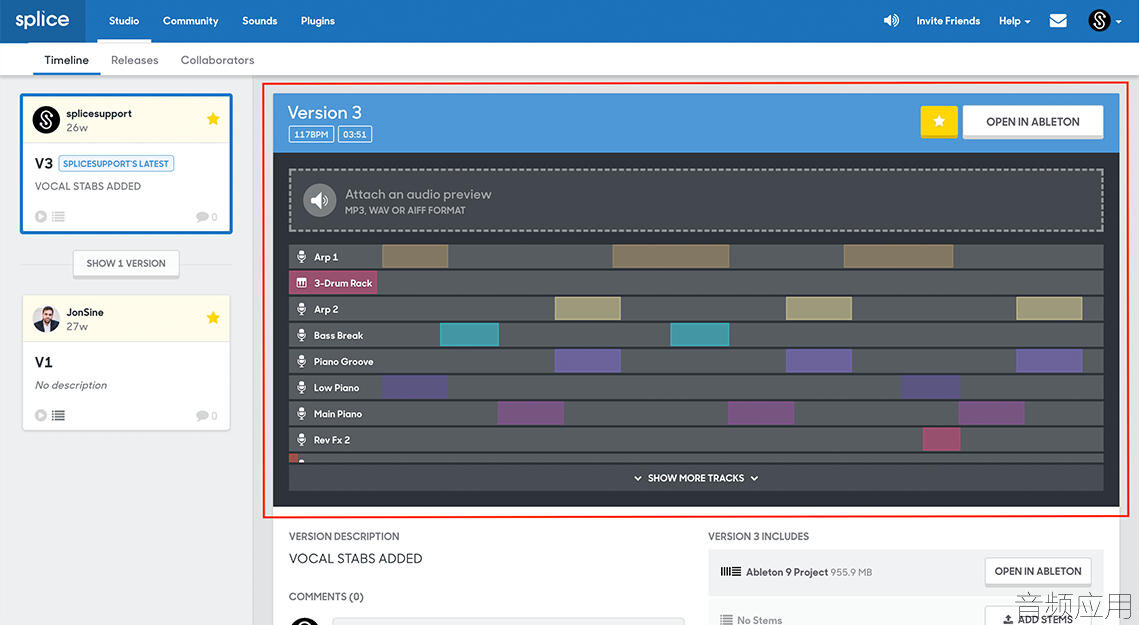Click the Low Piano microphone icon

click(x=301, y=387)
